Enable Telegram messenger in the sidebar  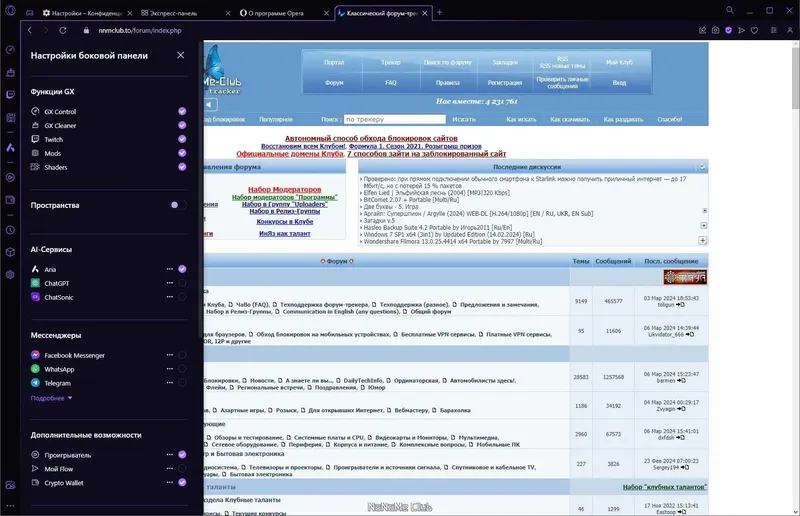pos(182,382)
